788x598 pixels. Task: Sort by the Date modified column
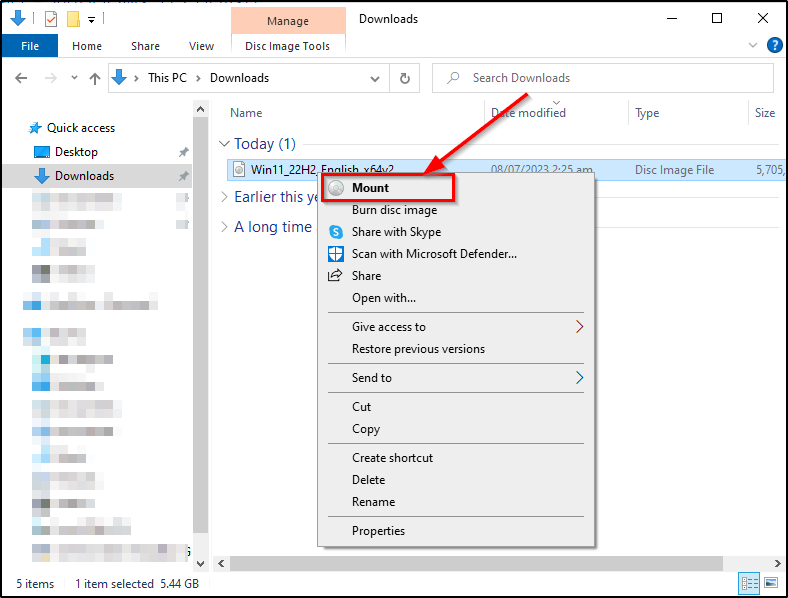(x=528, y=113)
